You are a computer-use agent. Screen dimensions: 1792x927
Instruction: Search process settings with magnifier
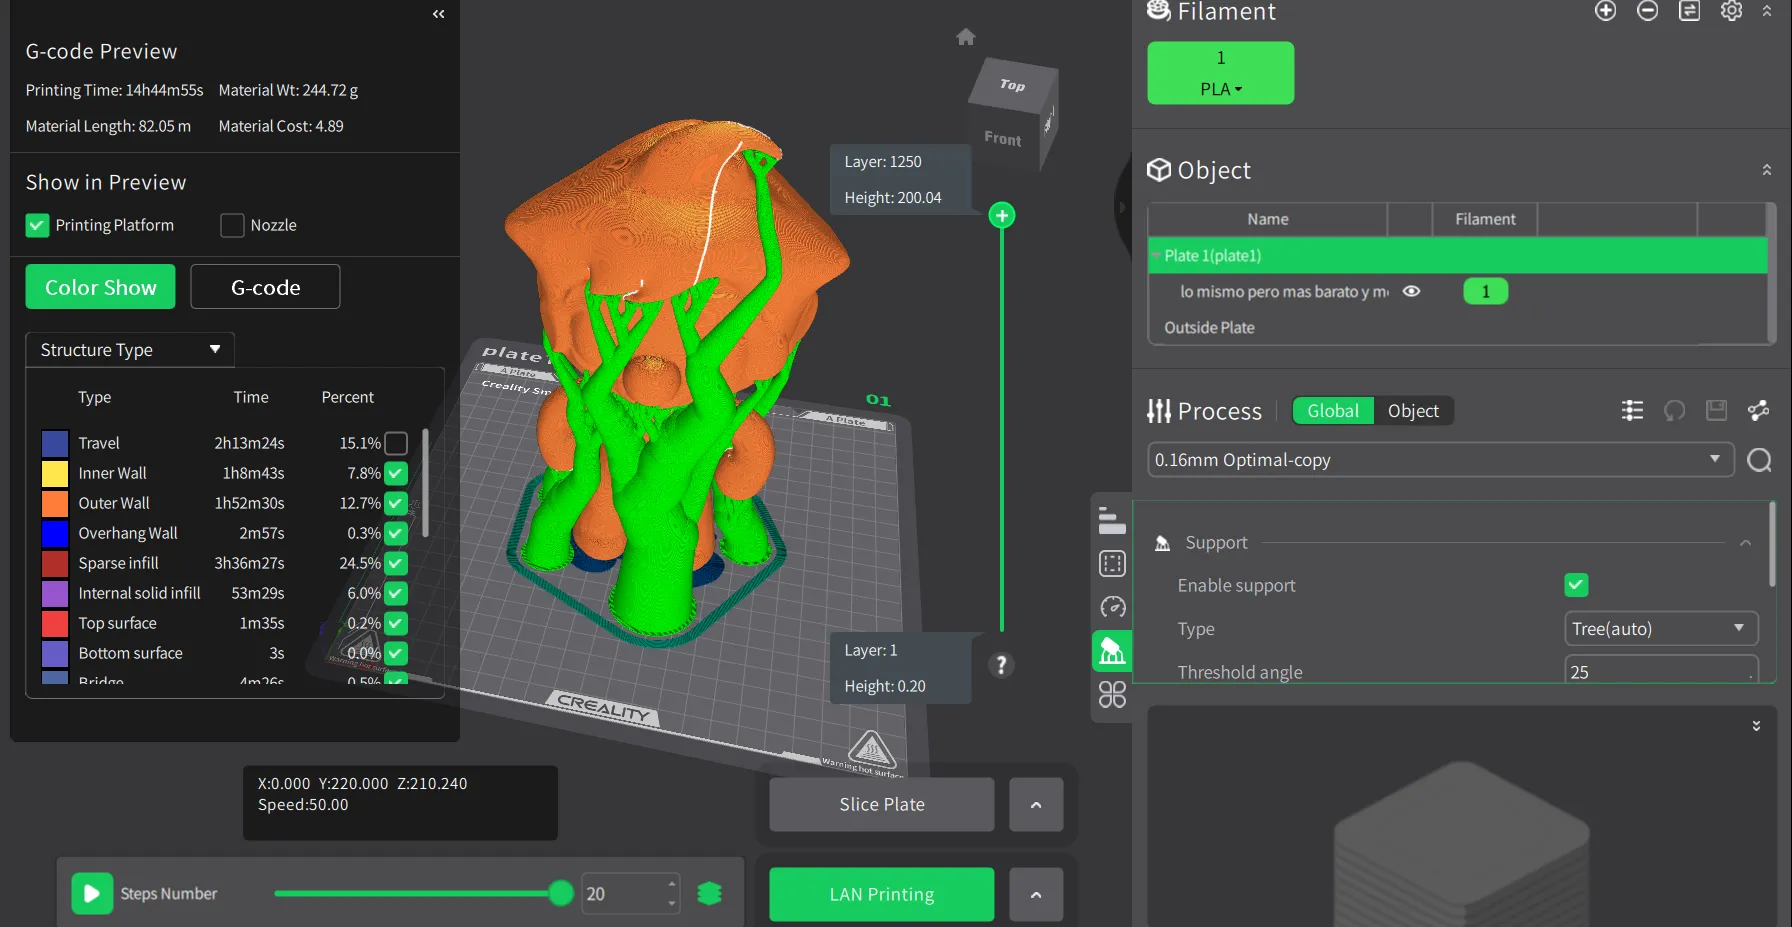1759,460
